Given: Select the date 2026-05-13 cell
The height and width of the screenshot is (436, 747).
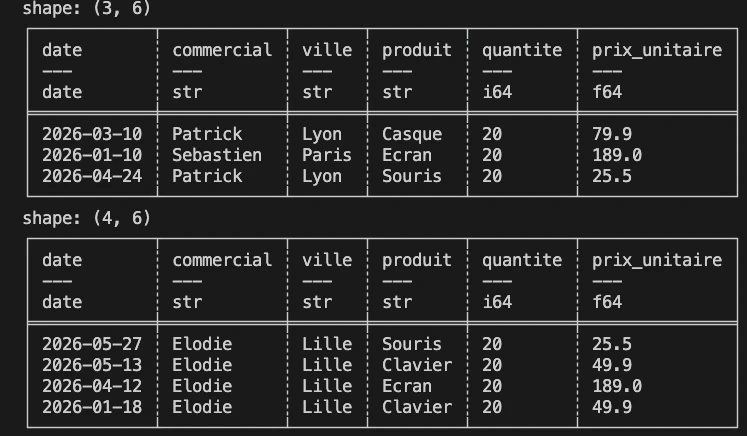Looking at the screenshot, I should pos(92,365).
